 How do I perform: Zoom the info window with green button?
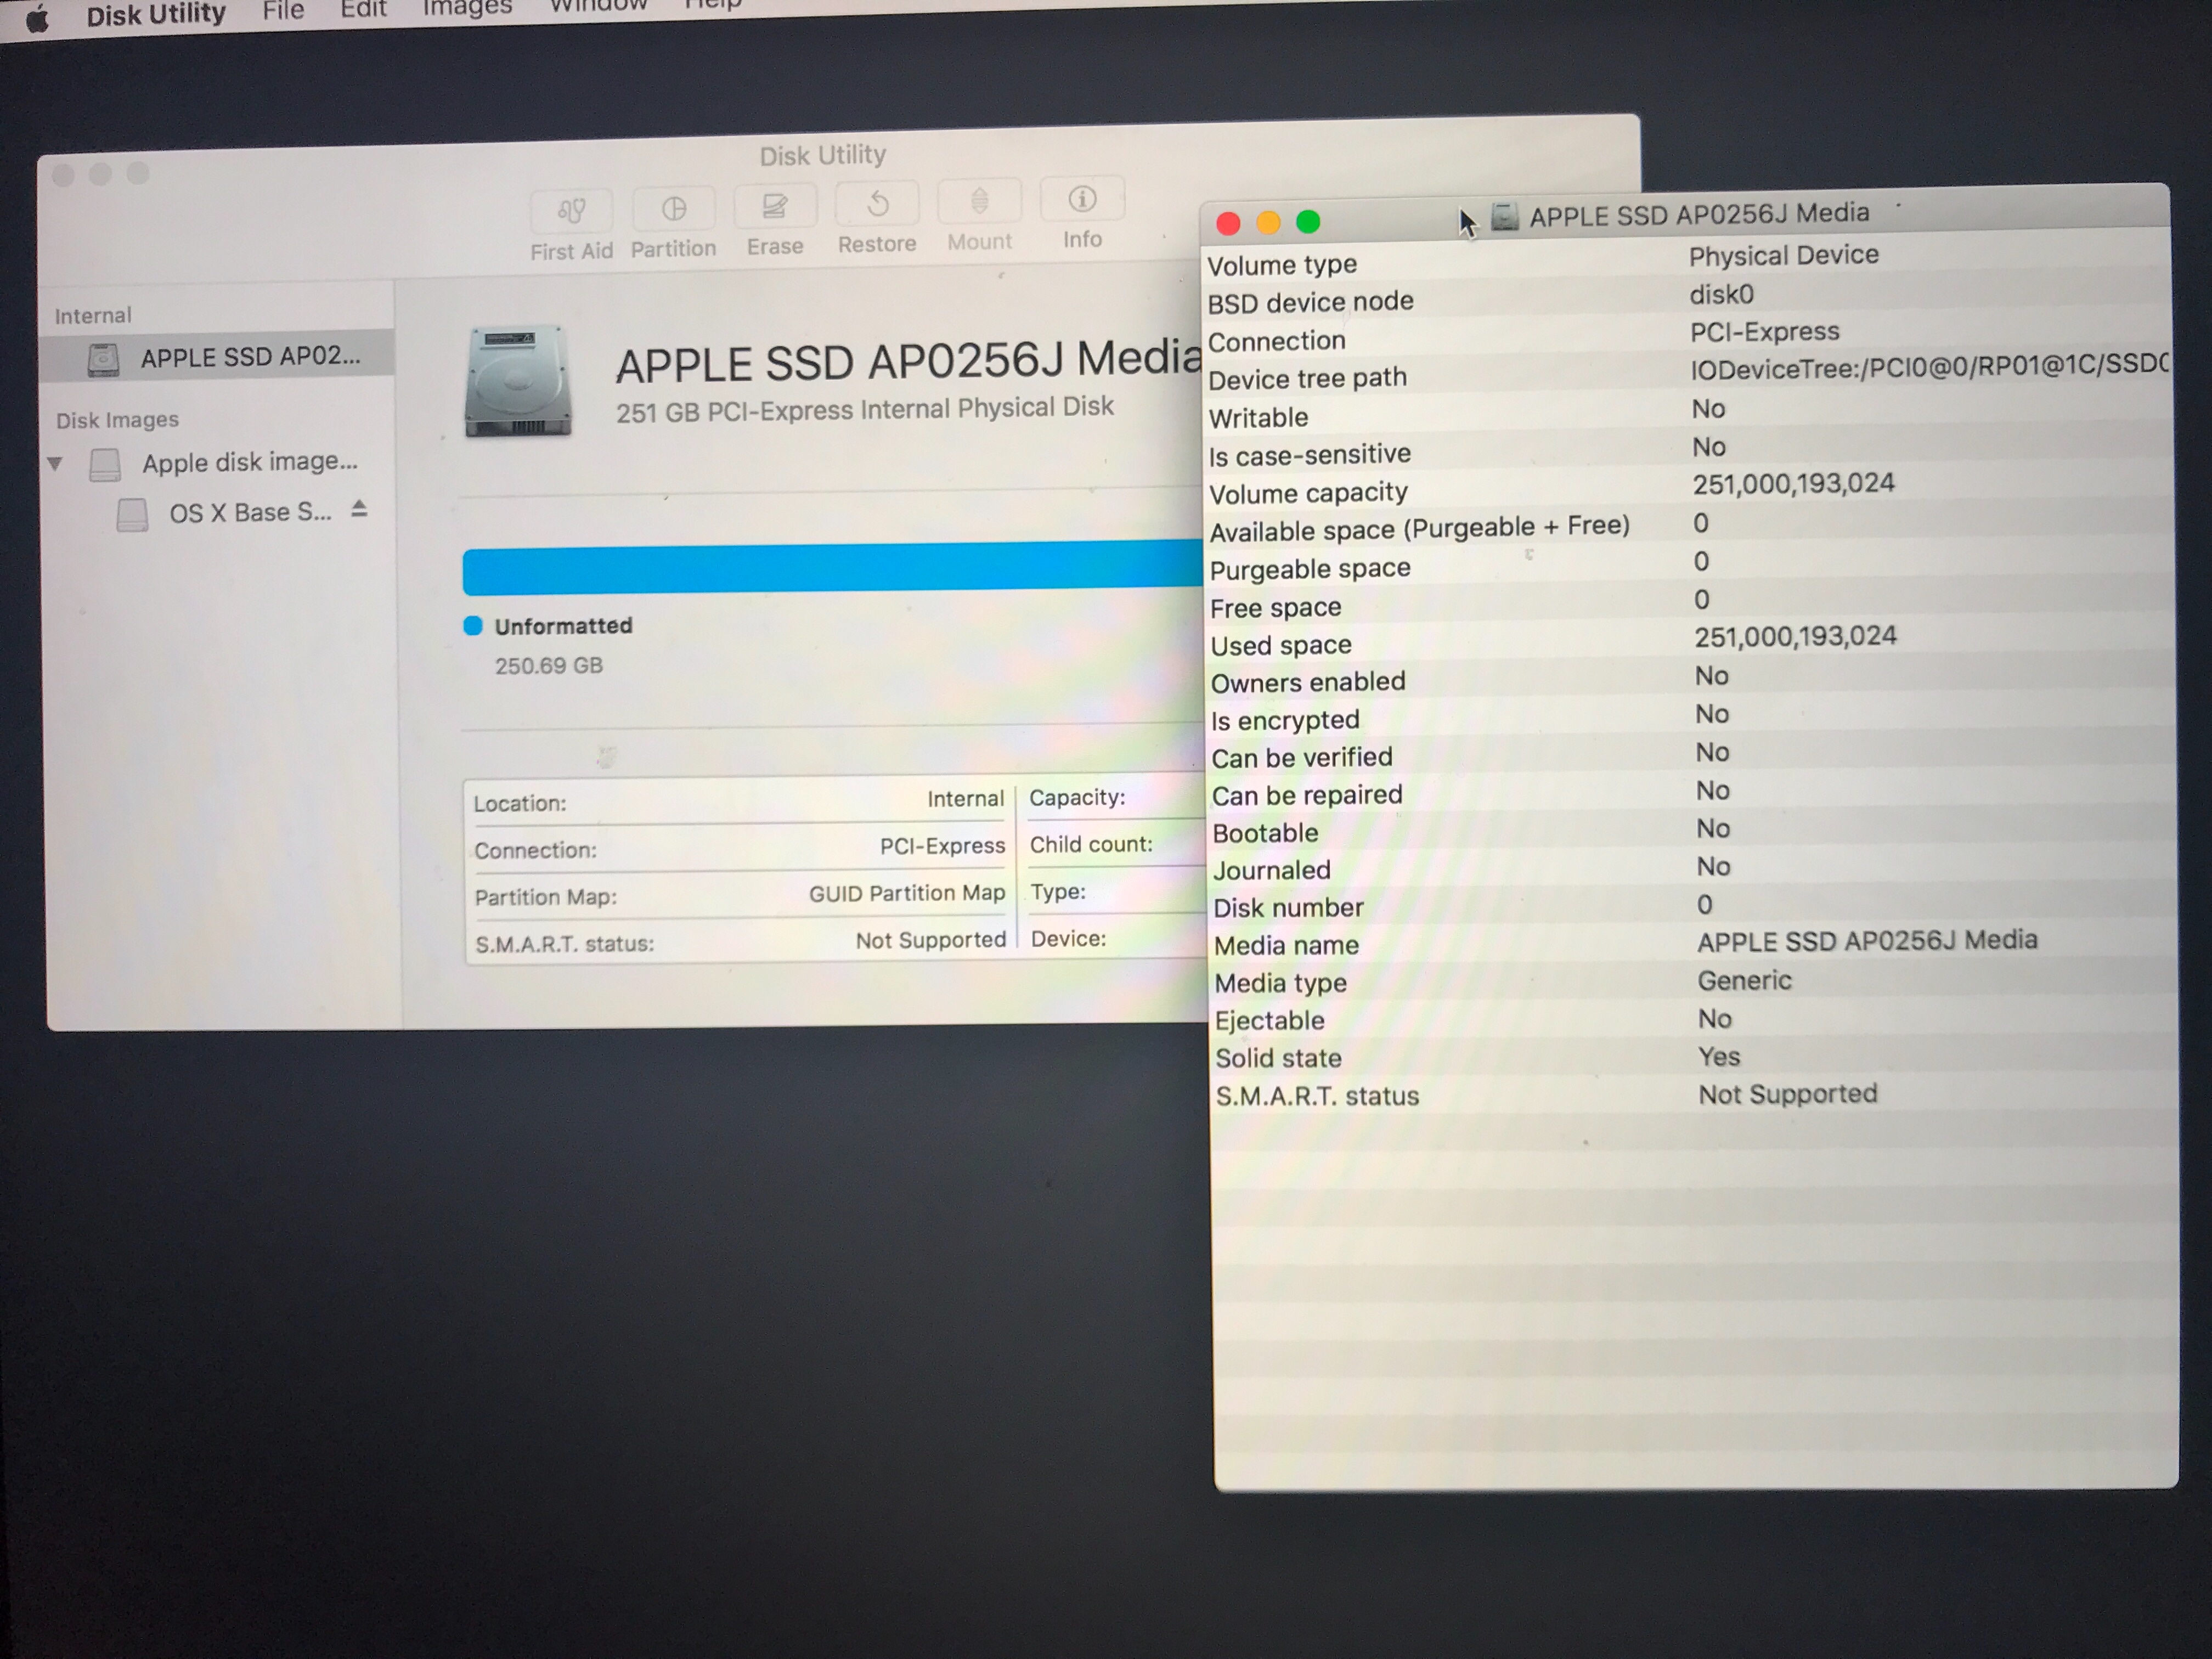coord(1308,222)
